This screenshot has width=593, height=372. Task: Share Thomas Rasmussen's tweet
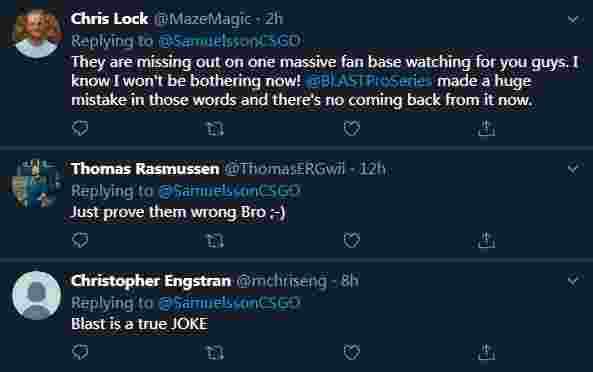[486, 240]
